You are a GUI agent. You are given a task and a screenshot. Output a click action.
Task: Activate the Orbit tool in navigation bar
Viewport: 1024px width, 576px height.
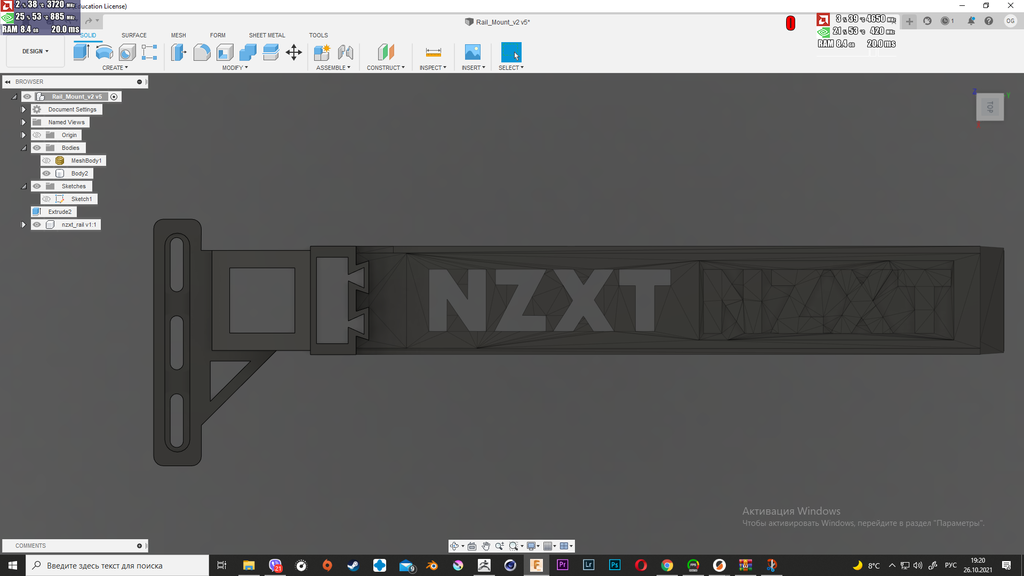click(x=454, y=546)
